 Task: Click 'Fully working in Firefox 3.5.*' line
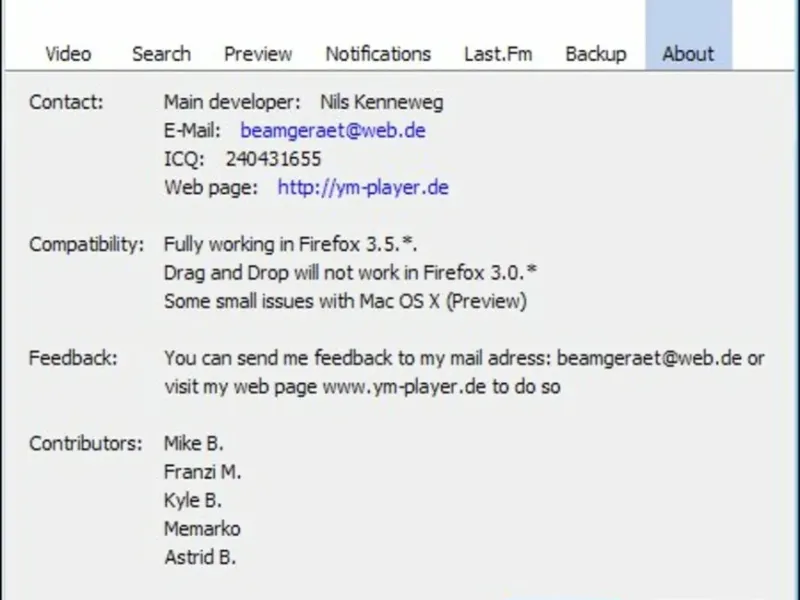pyautogui.click(x=290, y=244)
